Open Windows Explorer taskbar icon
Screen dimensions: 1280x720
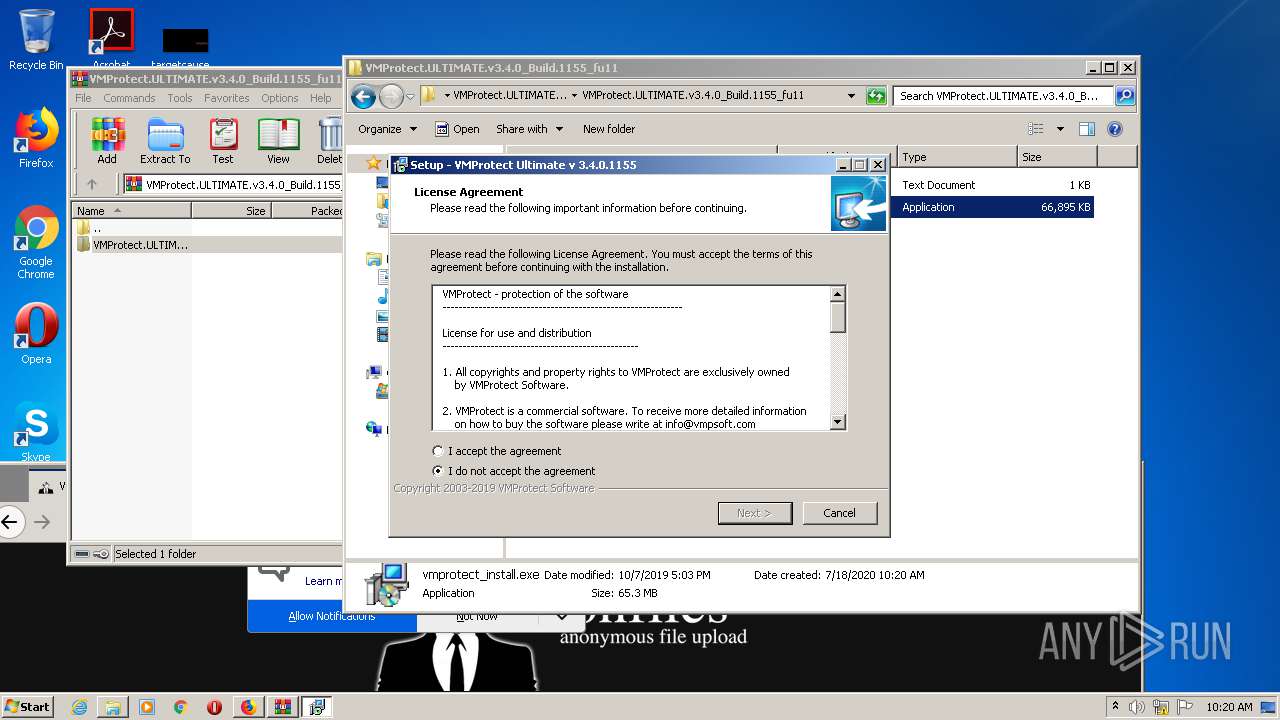coord(113,707)
